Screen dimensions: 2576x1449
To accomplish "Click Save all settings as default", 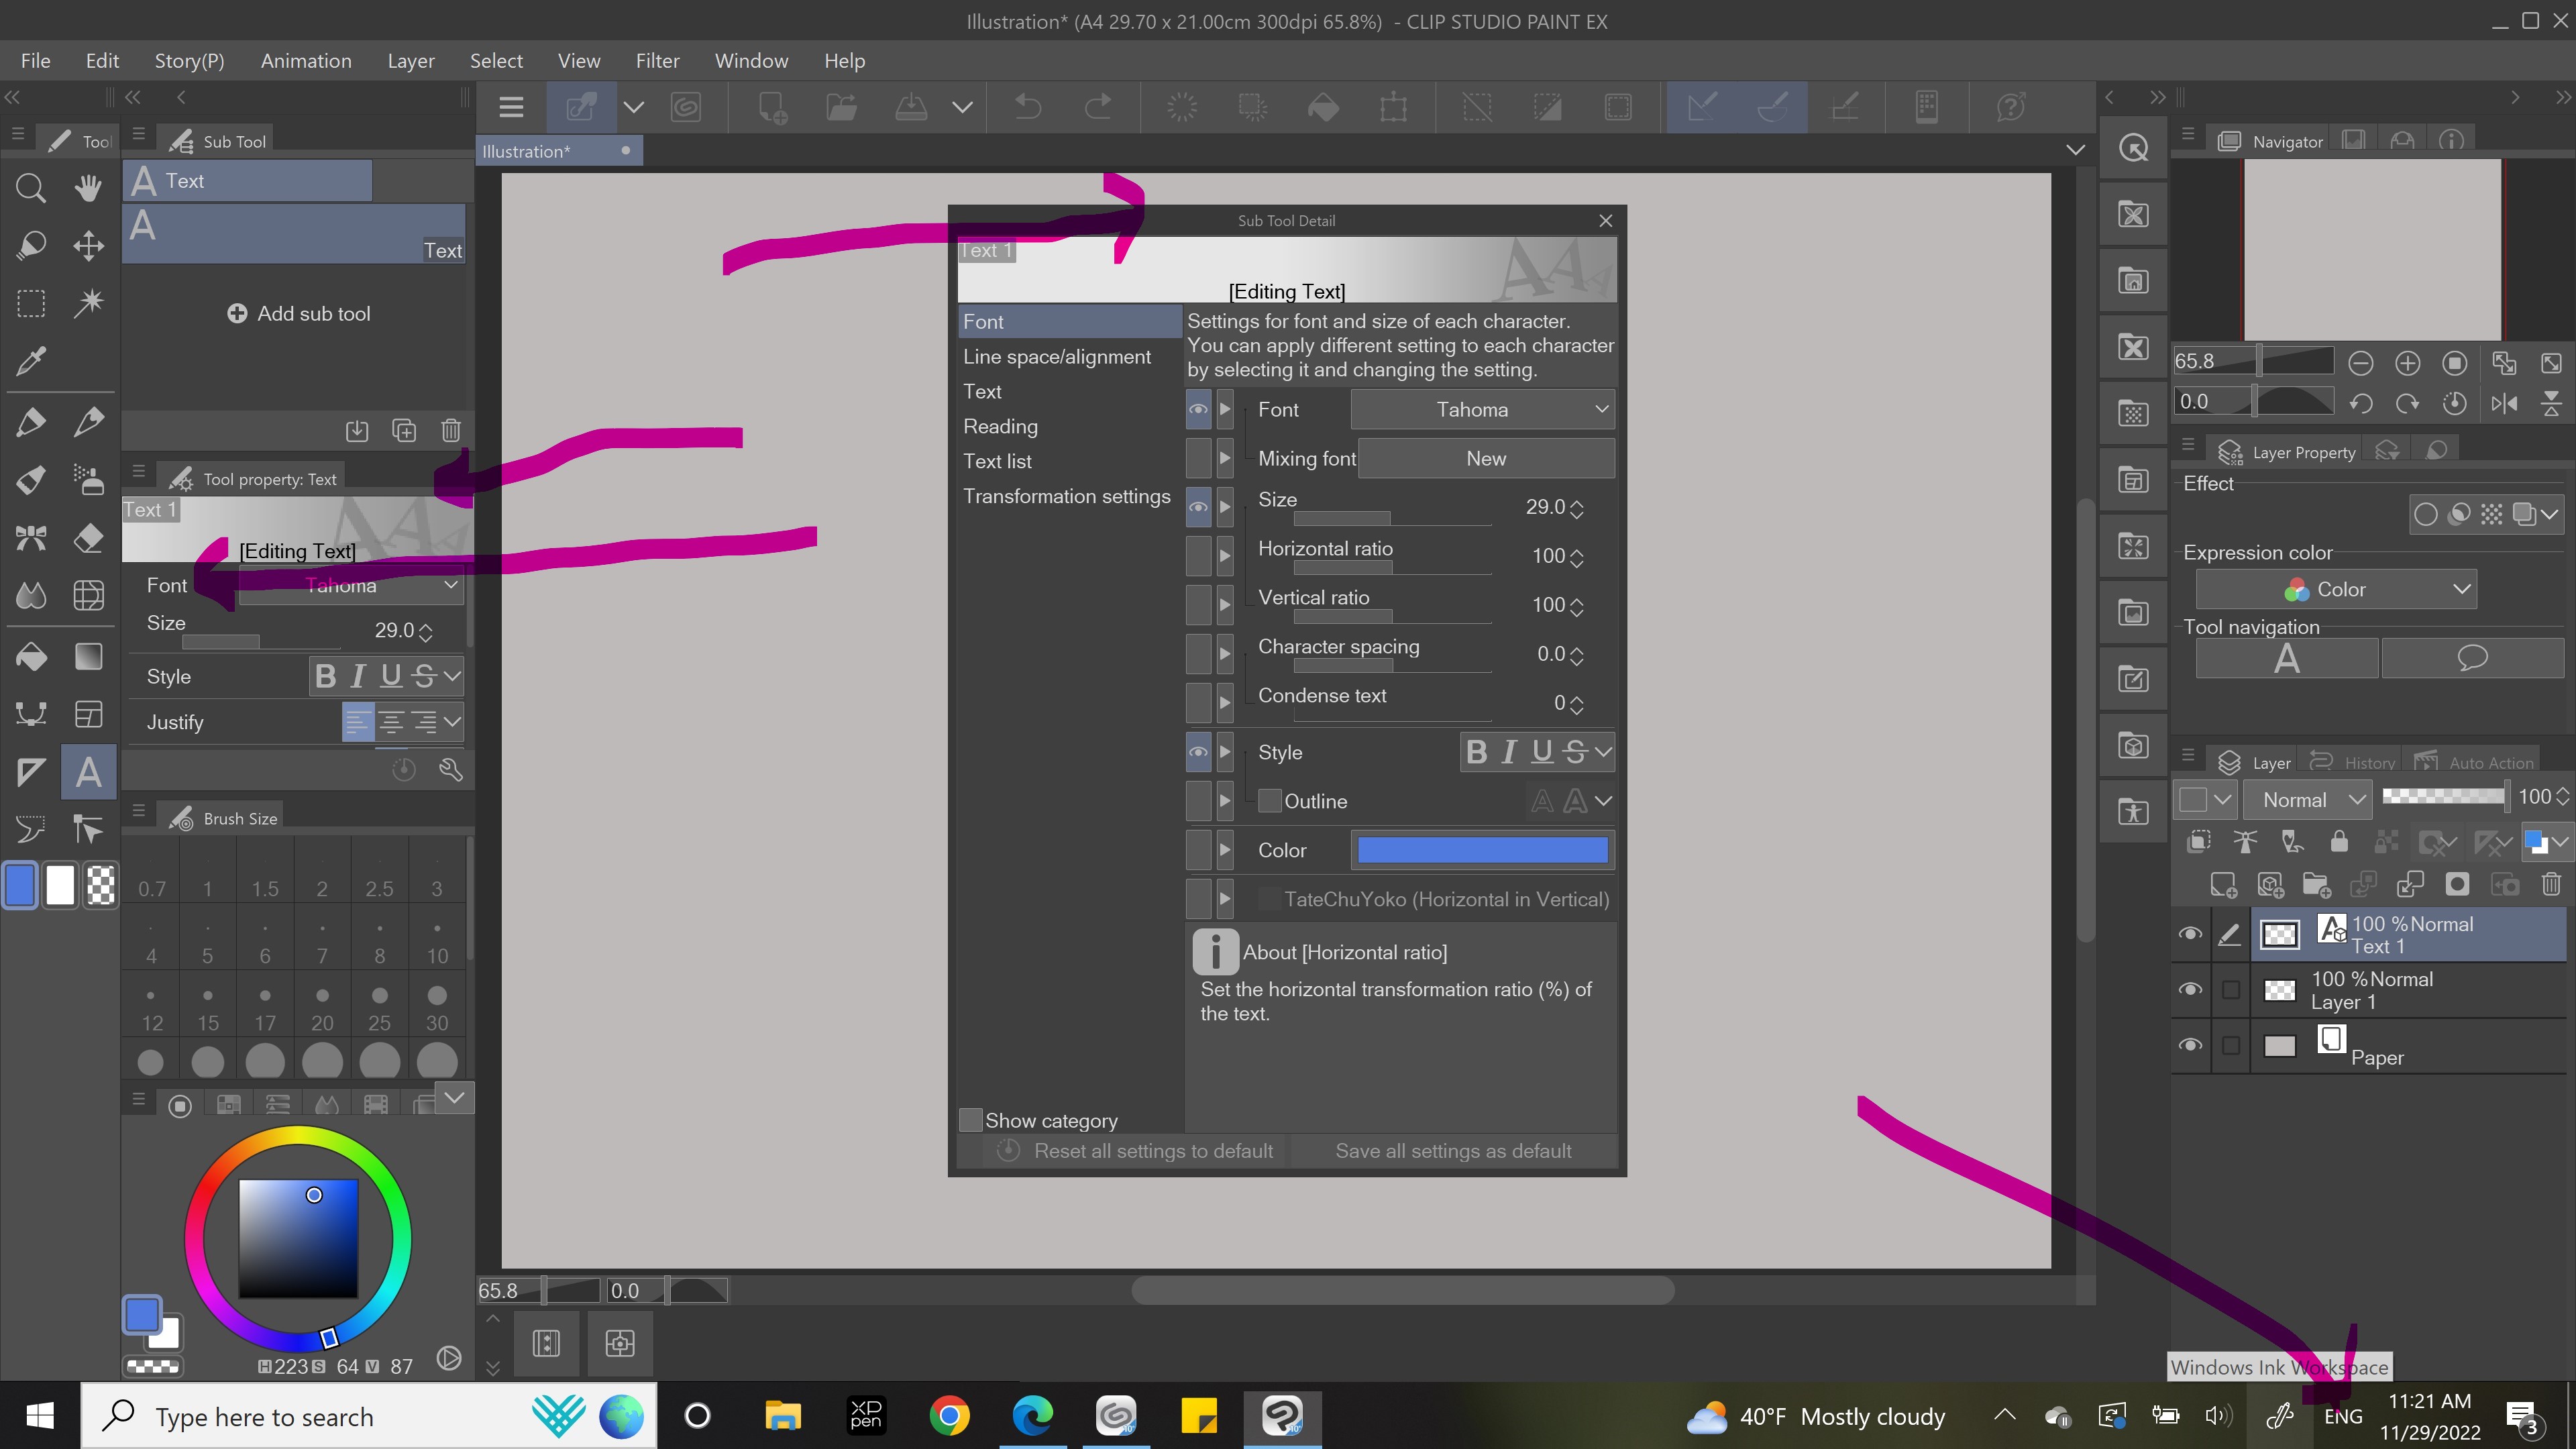I will (x=1452, y=1151).
